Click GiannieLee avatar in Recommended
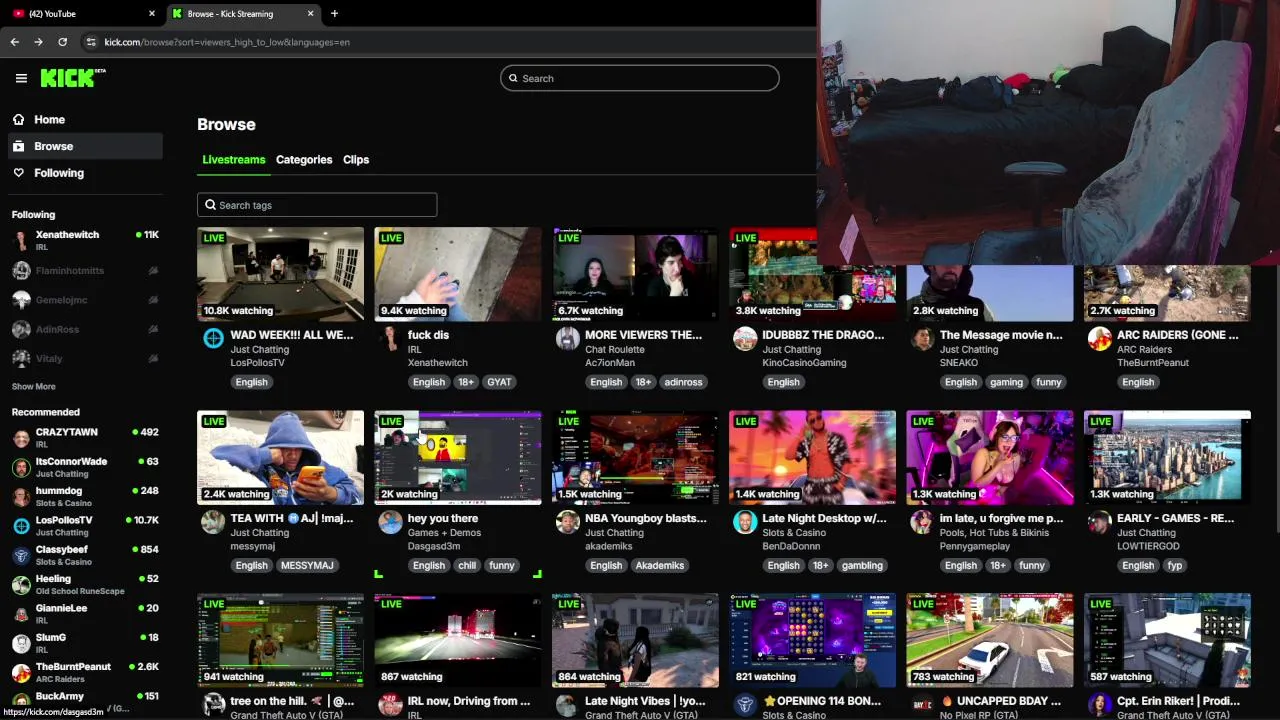 point(21,614)
